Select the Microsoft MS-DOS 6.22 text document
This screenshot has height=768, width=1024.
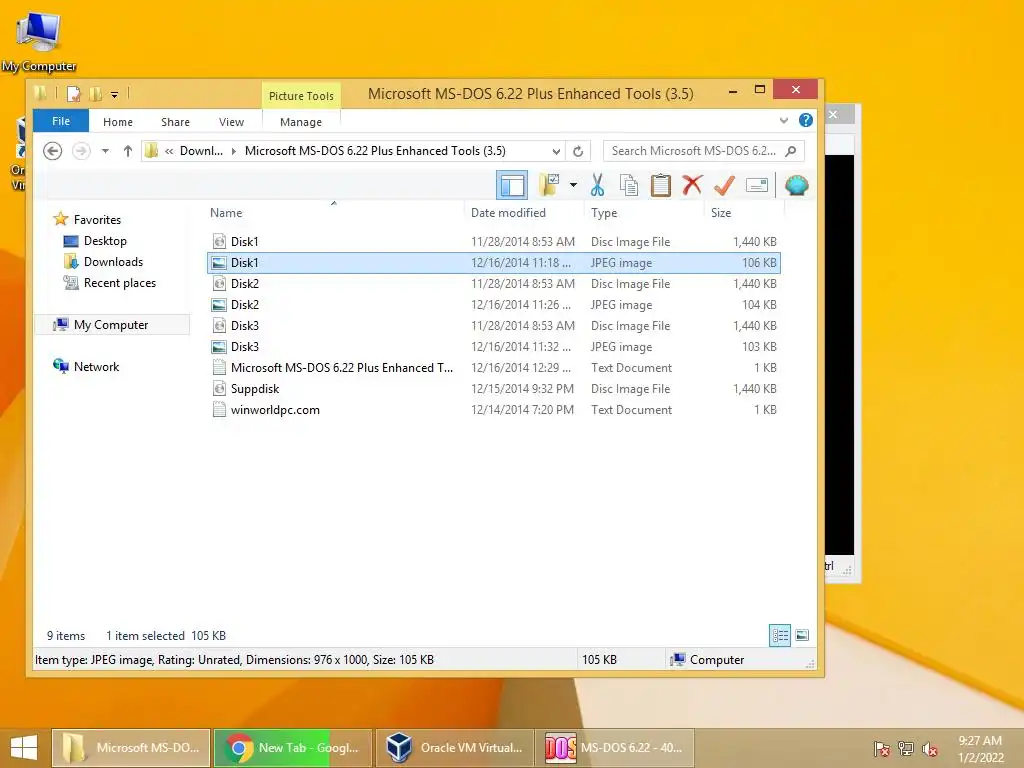click(x=494, y=368)
